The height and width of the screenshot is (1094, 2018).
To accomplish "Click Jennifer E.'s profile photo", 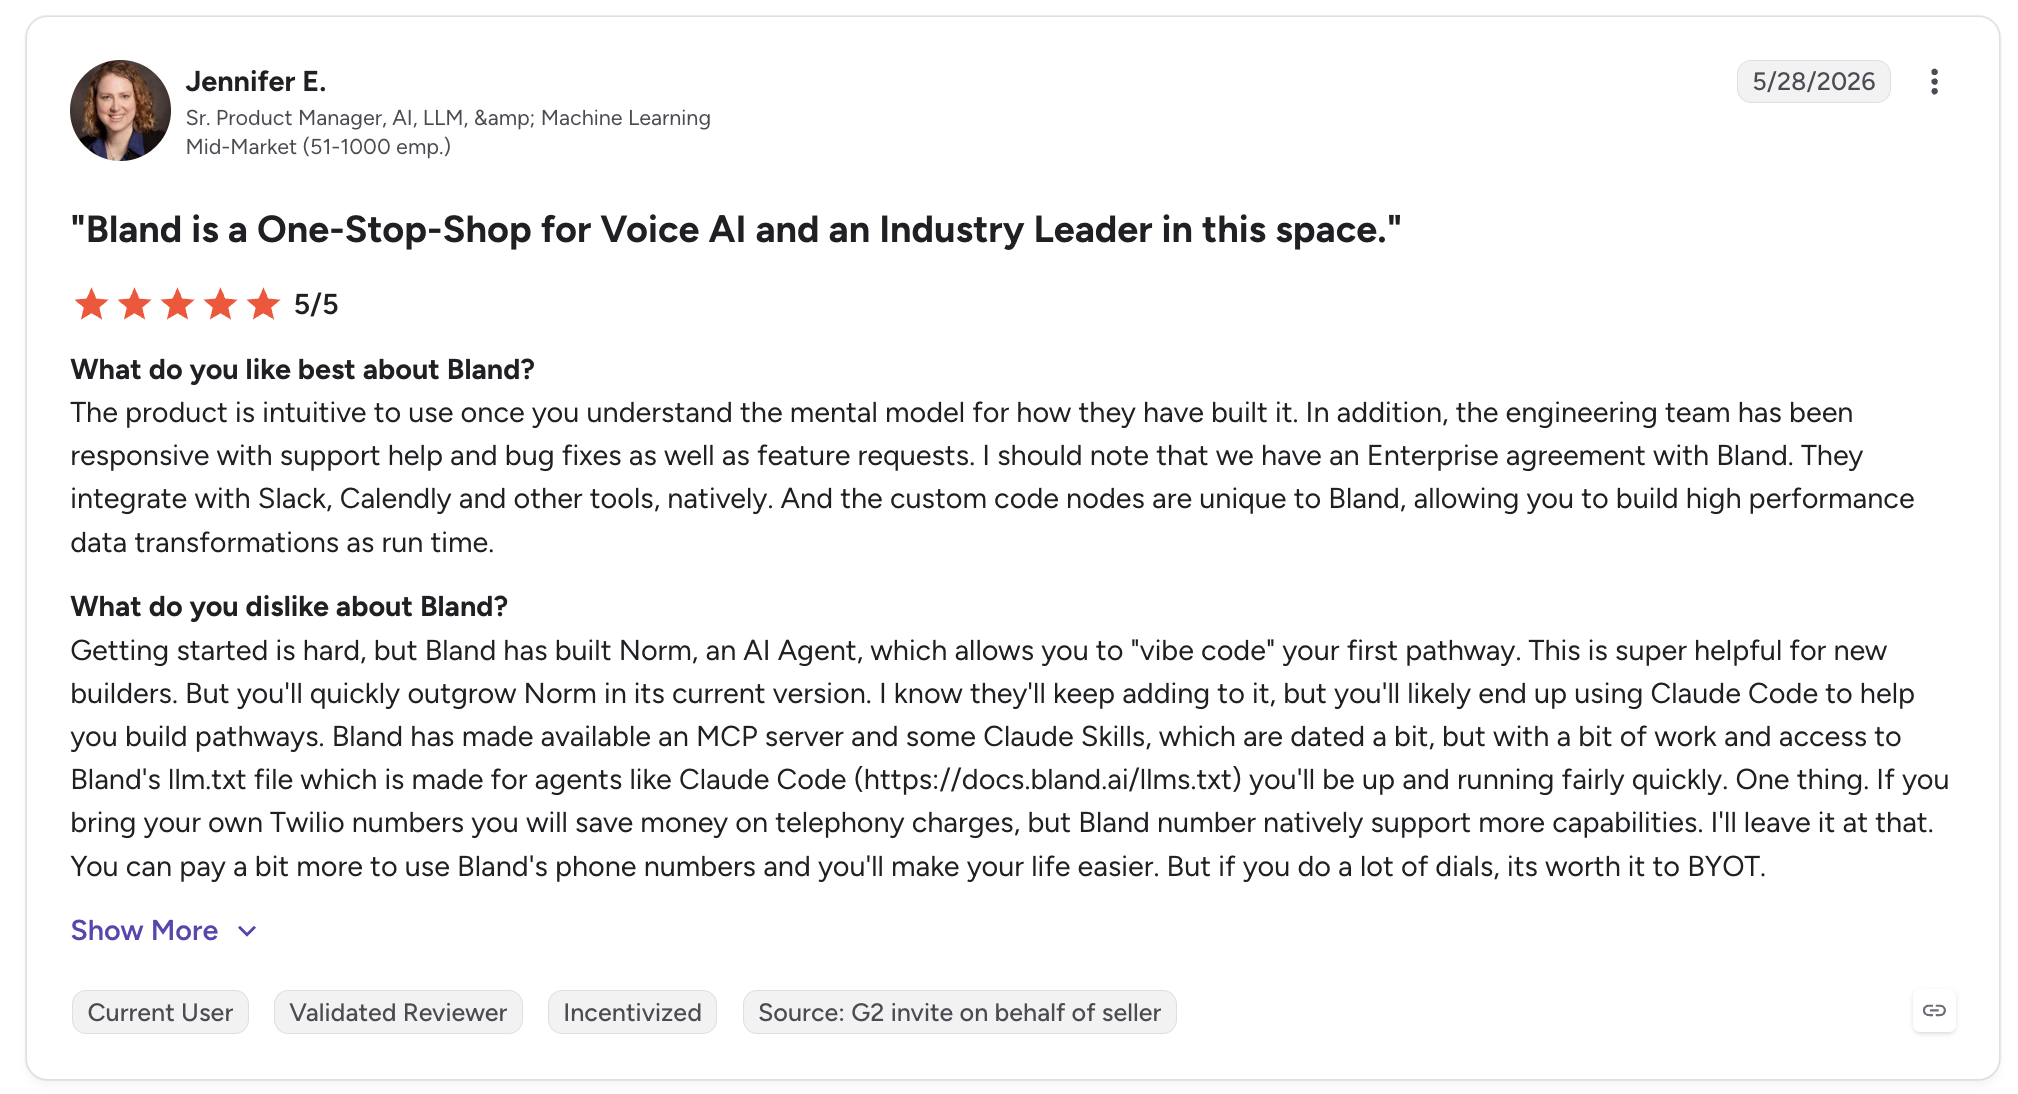I will tap(120, 110).
